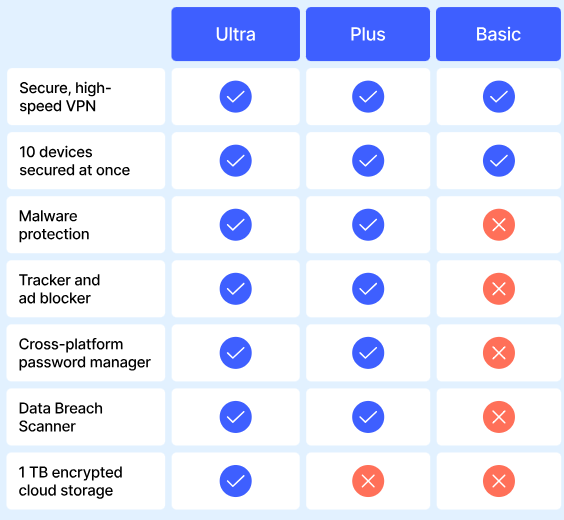Click Basic red X for Data Breach Scanner
Image resolution: width=564 pixels, height=520 pixels.
coord(499,417)
